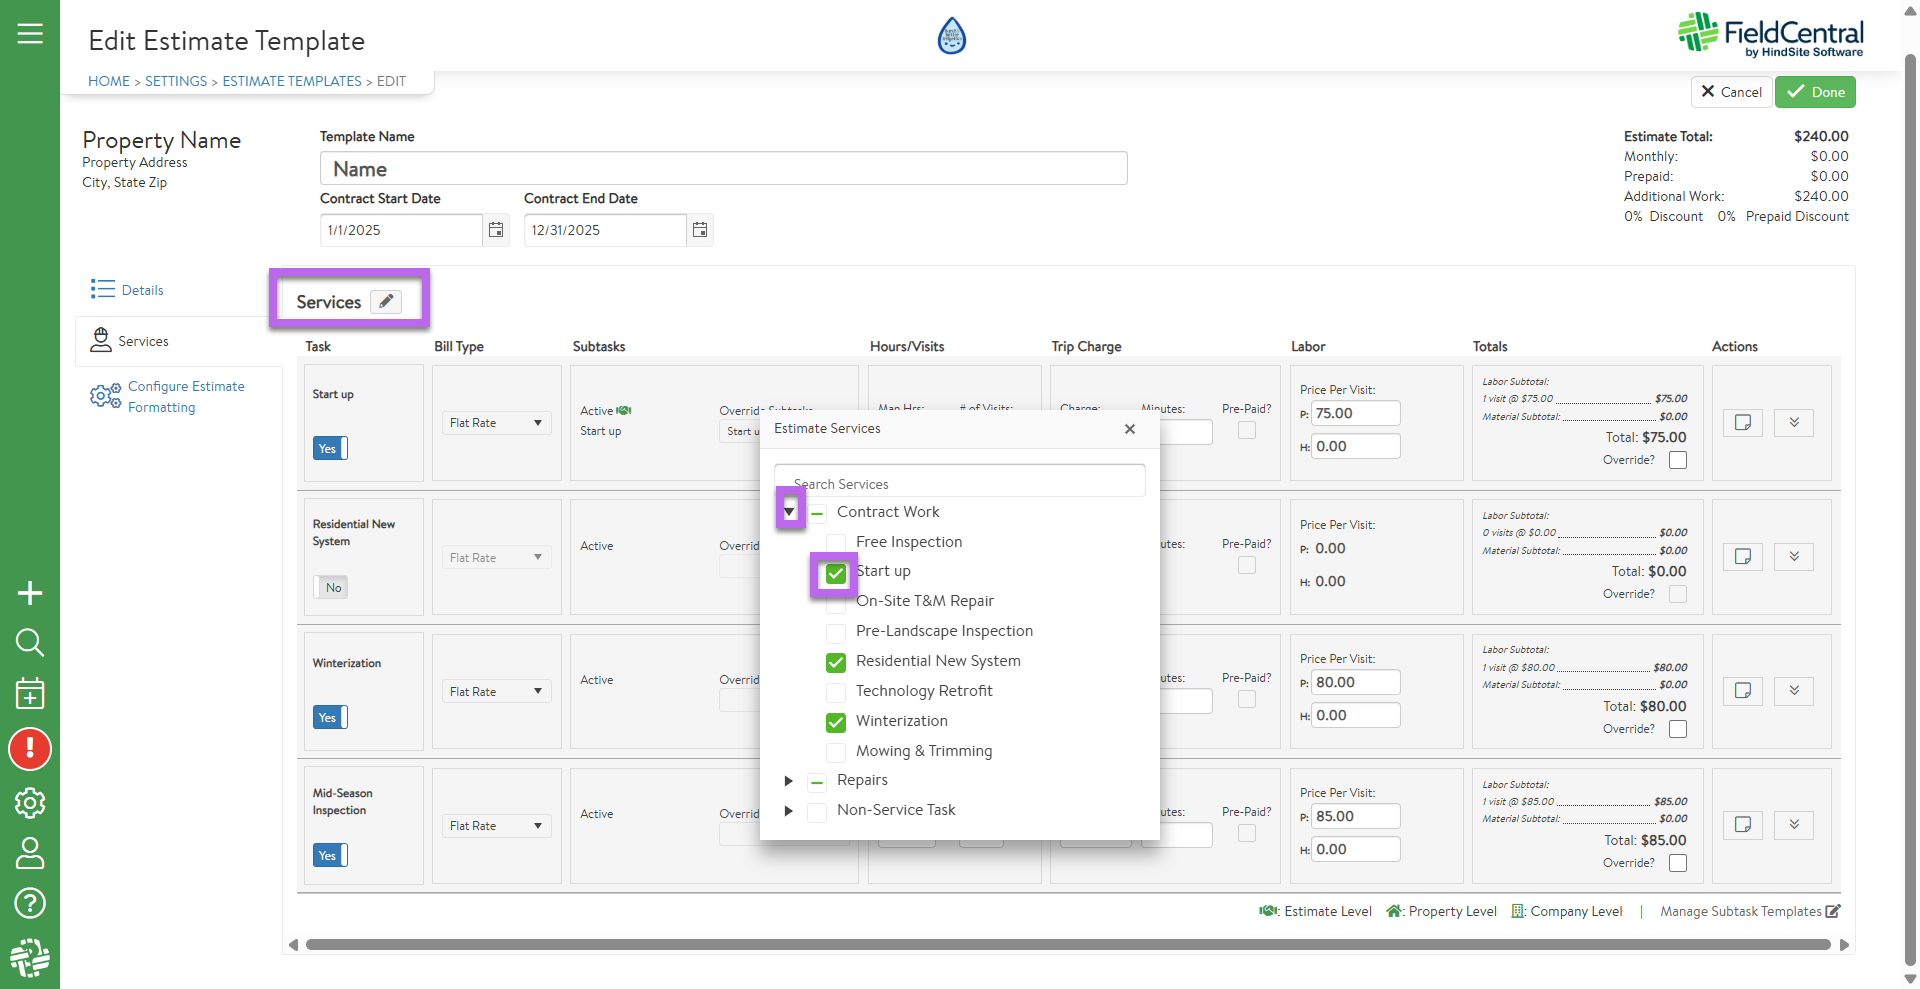The image size is (1920, 989).
Task: Switch to the Details tab
Action: pos(142,290)
